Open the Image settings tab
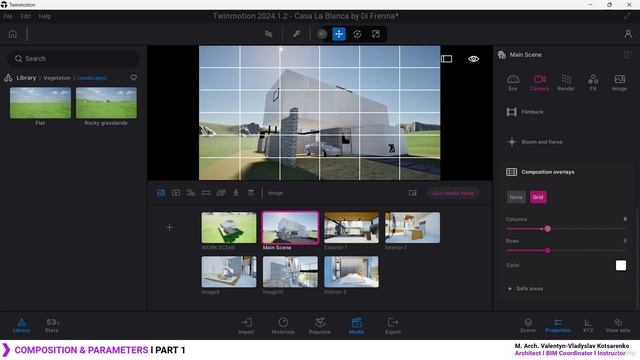This screenshot has height=360, width=640. point(619,82)
